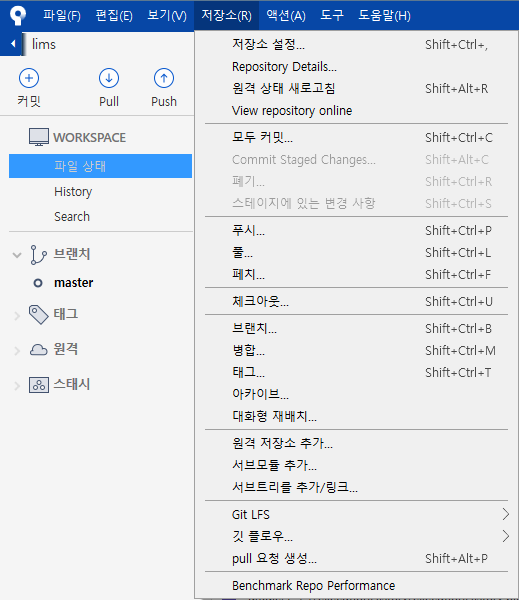This screenshot has width=519, height=600.
Task: Open the 보기(V) menu
Action: (167, 15)
